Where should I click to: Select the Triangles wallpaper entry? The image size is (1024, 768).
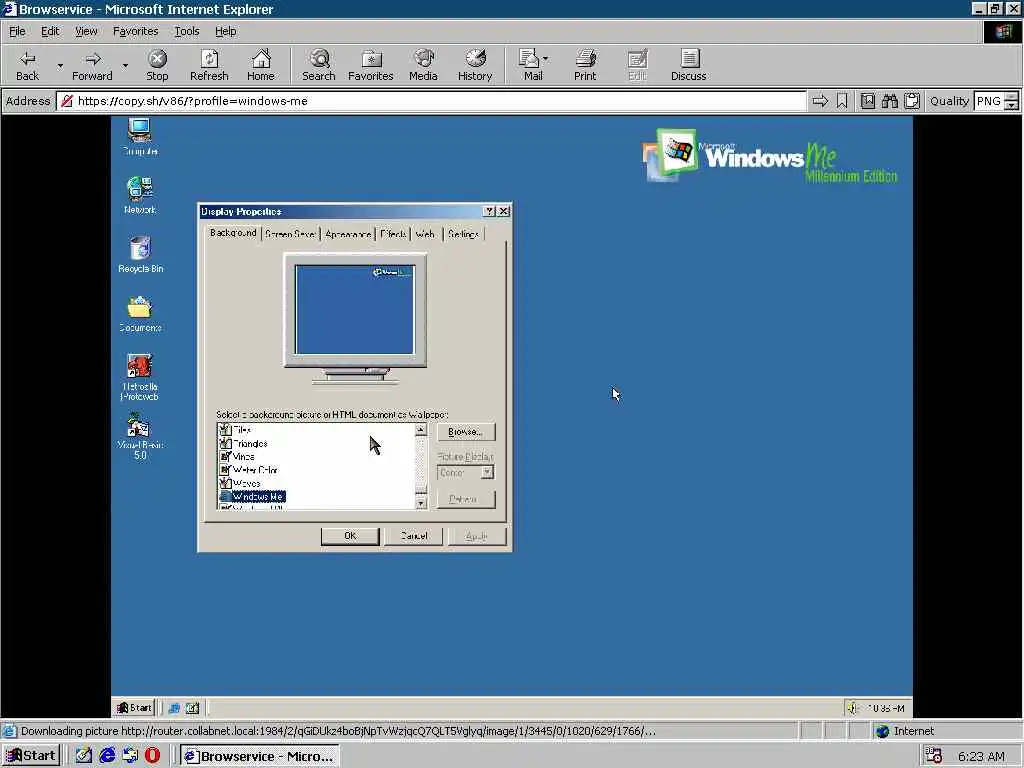249,443
